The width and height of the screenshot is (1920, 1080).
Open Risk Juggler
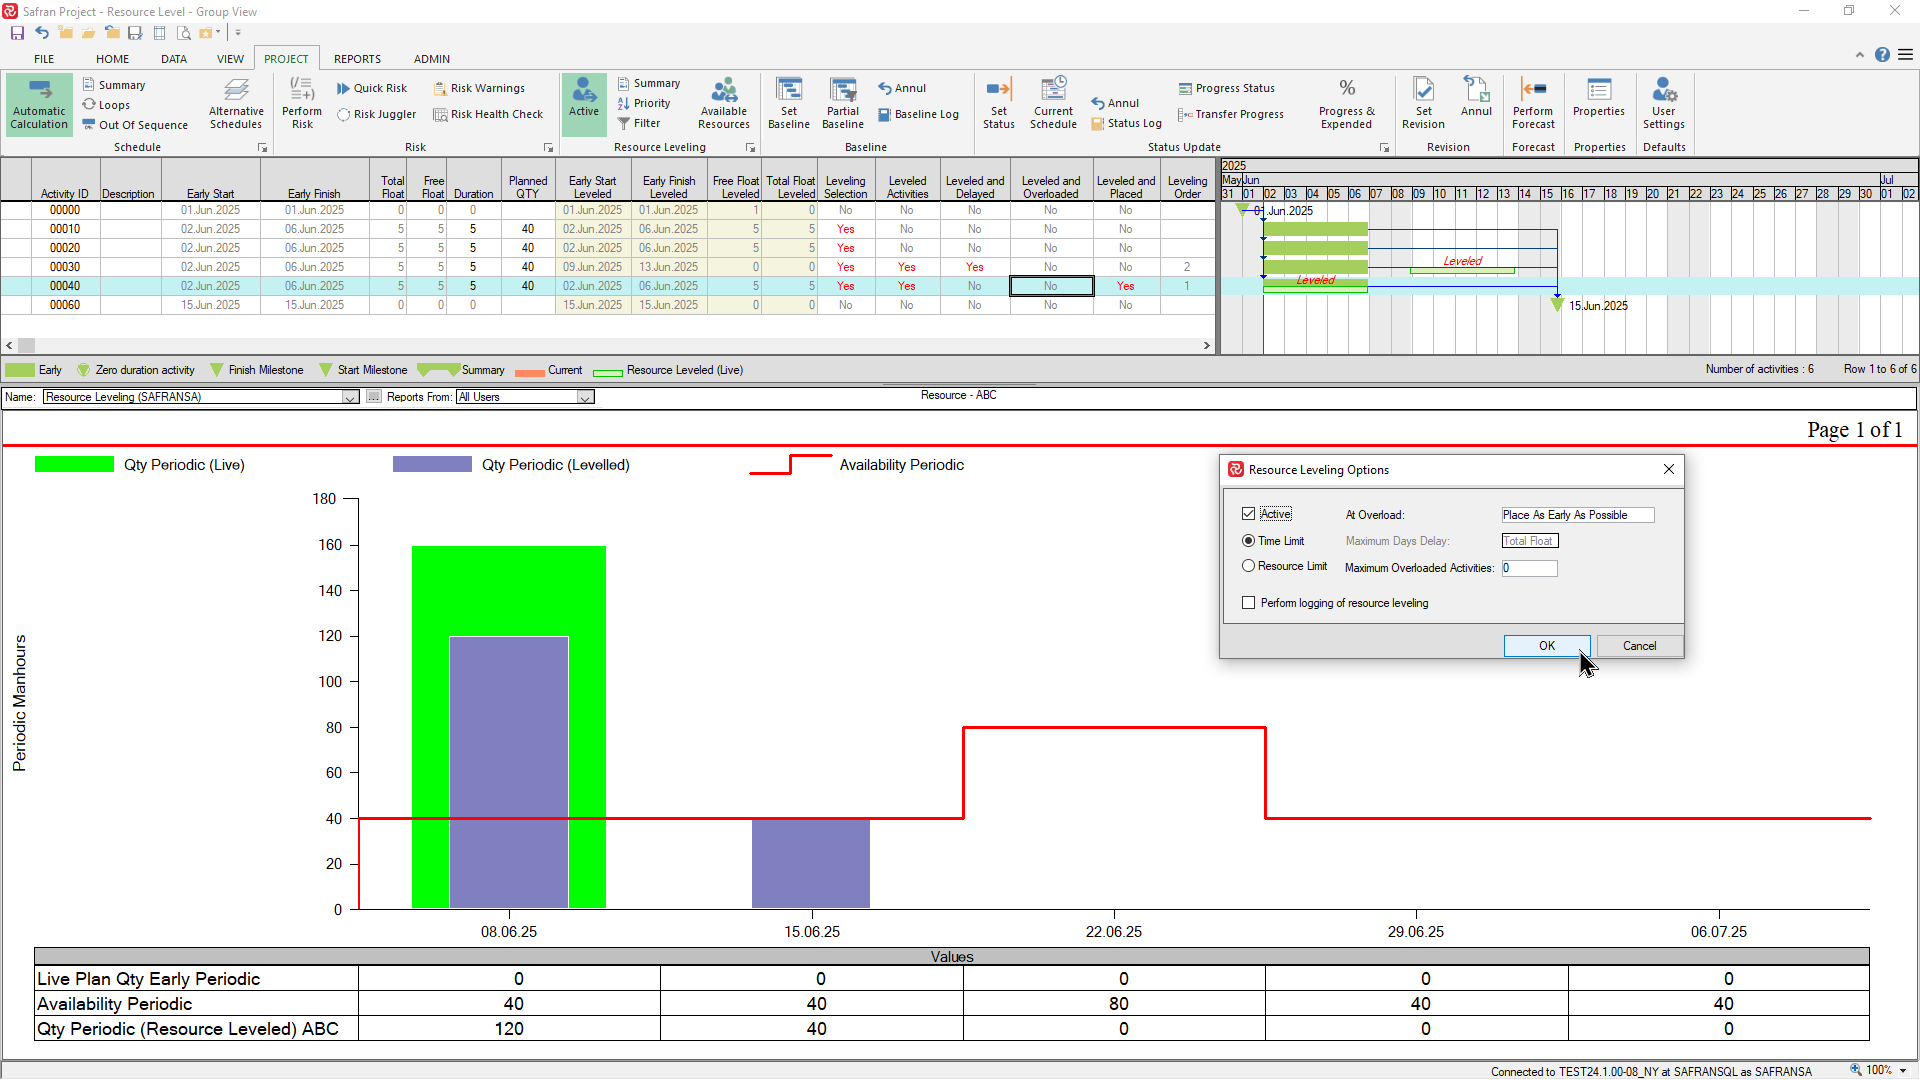pos(377,114)
